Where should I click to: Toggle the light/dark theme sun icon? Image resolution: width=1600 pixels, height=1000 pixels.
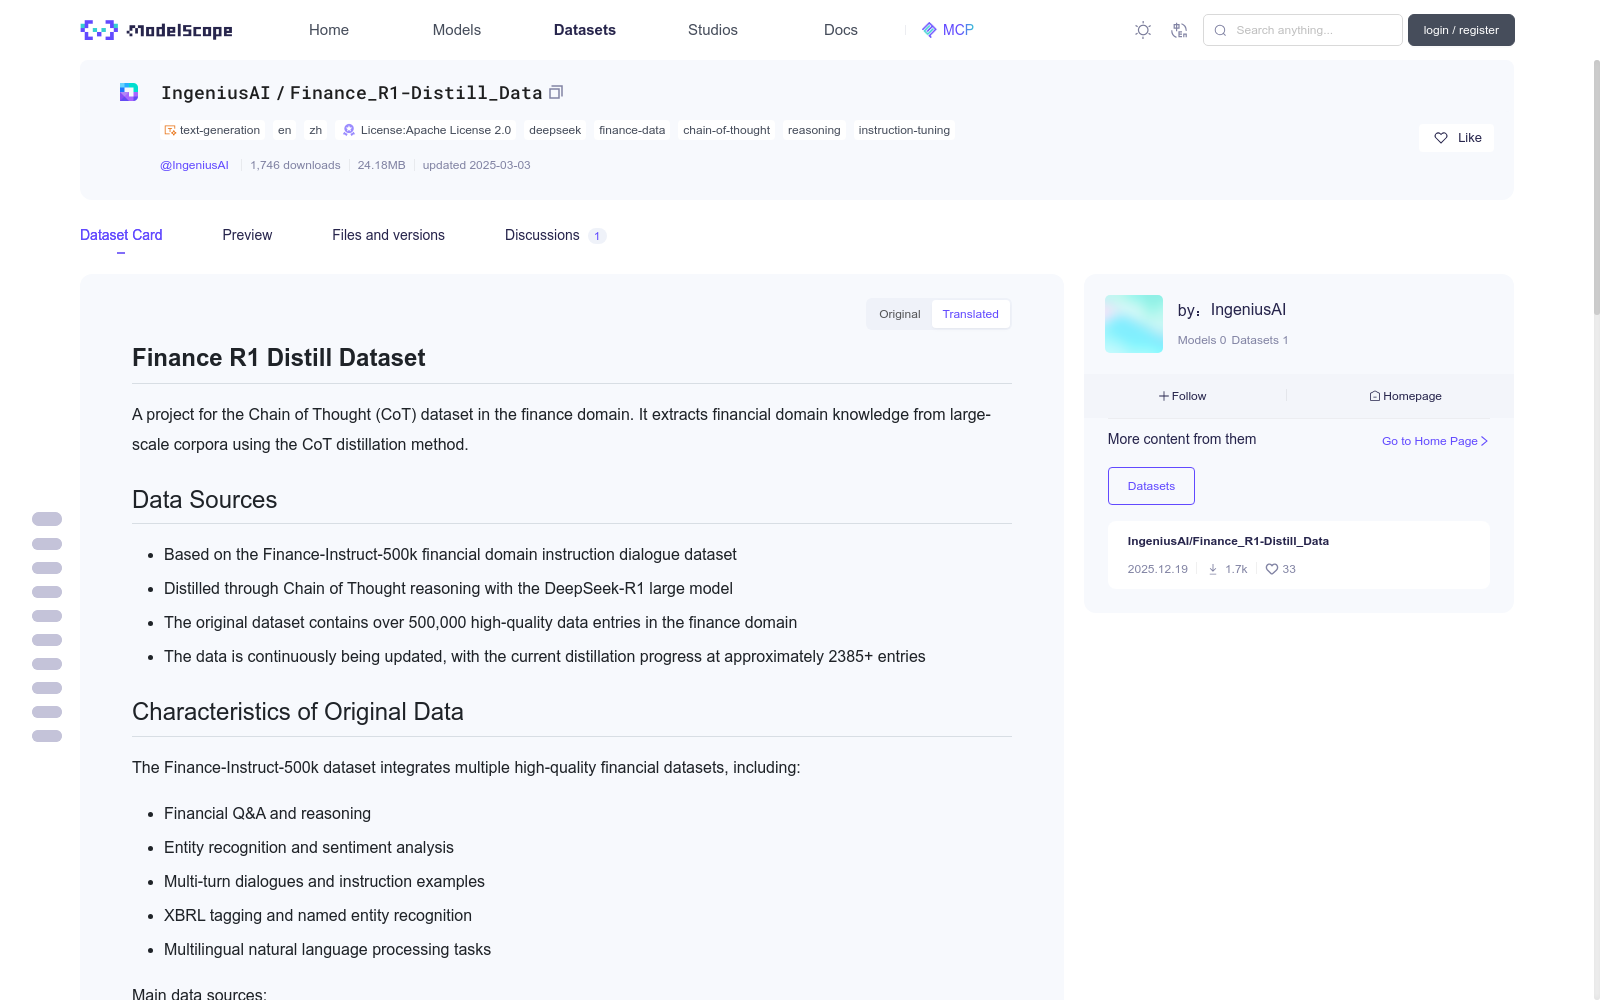coord(1143,30)
